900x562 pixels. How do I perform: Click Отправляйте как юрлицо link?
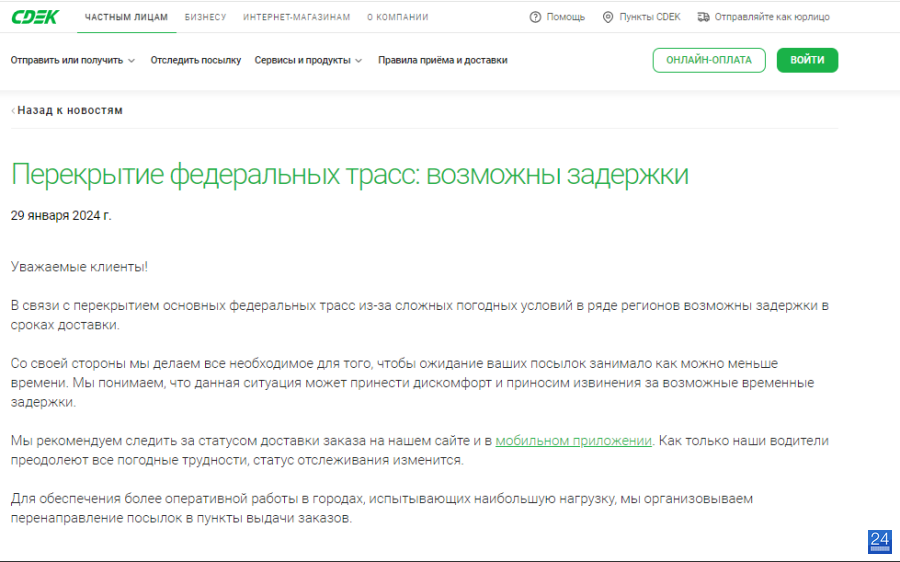tap(772, 17)
